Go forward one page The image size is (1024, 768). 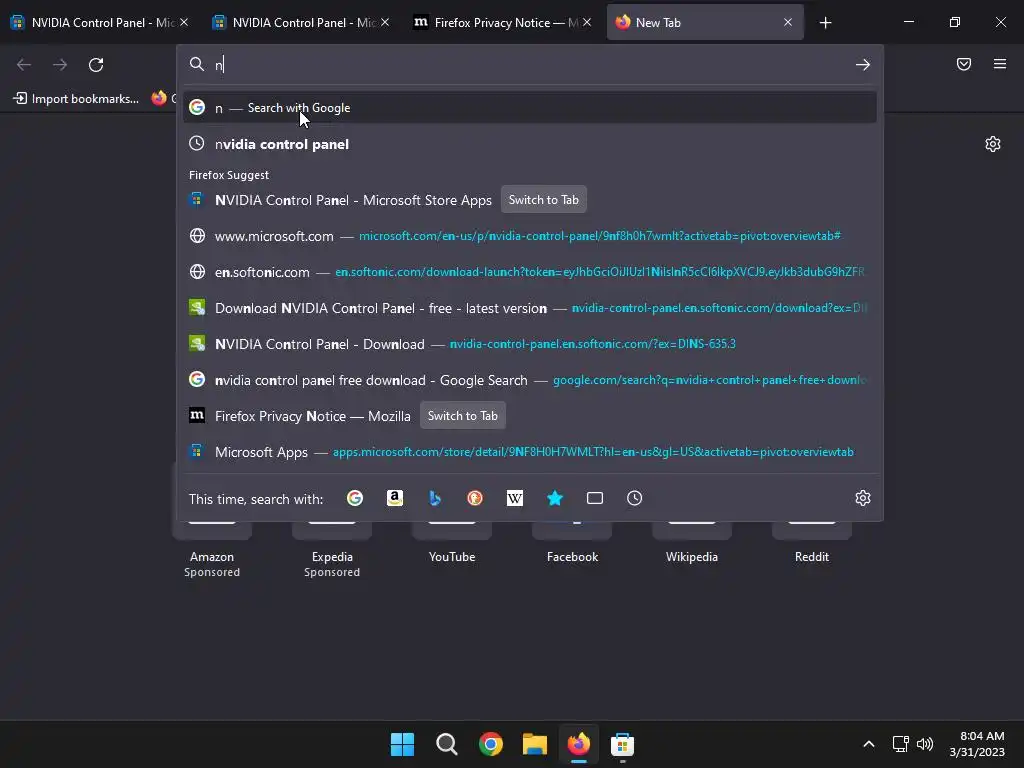[x=60, y=65]
